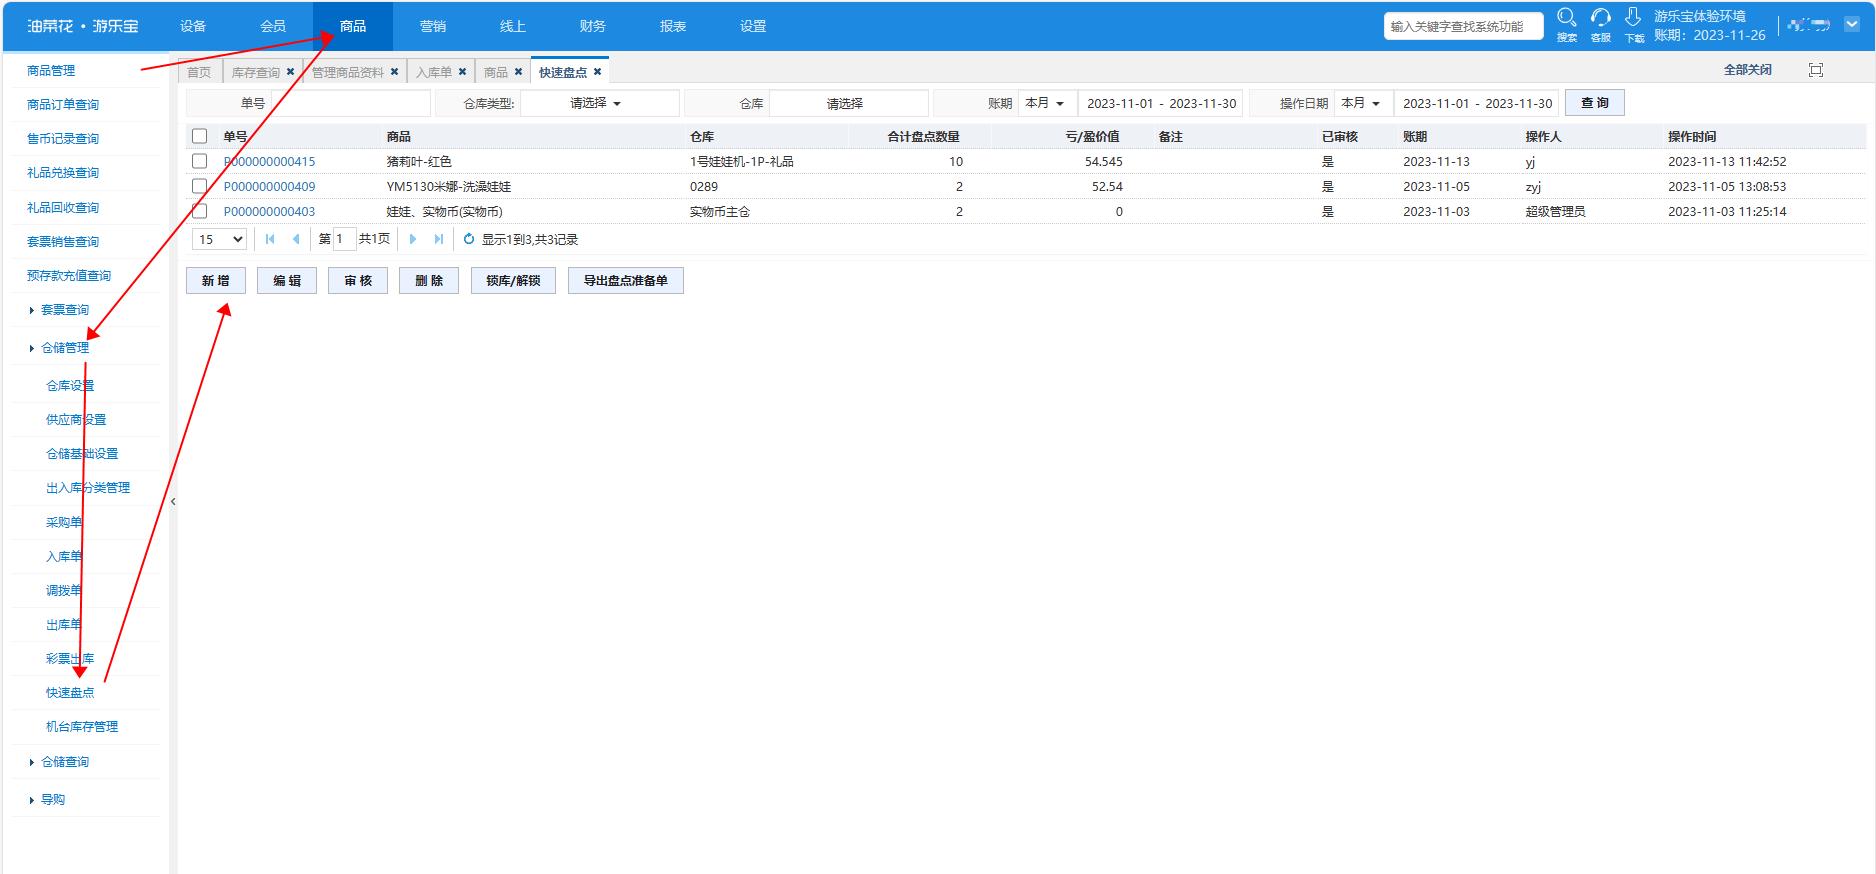Viewport: 1876px width, 874px height.
Task: Check the row for P000000000403
Action: click(200, 211)
